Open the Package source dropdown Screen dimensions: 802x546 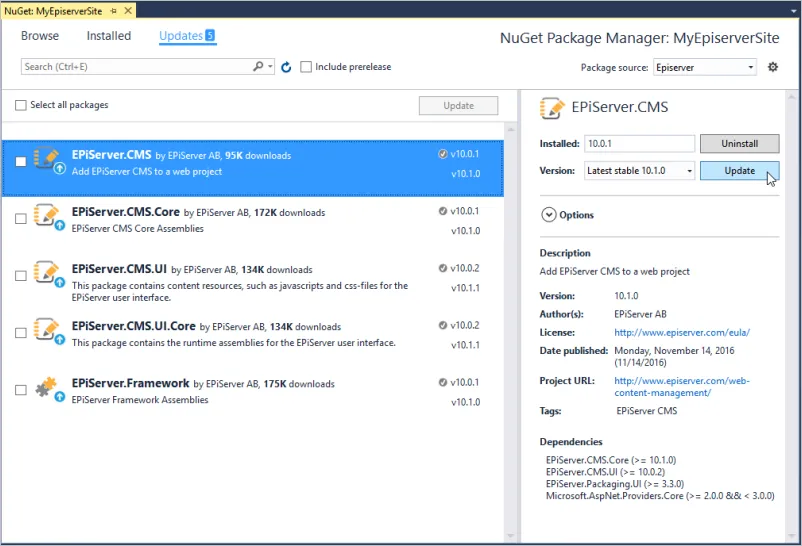coord(705,68)
